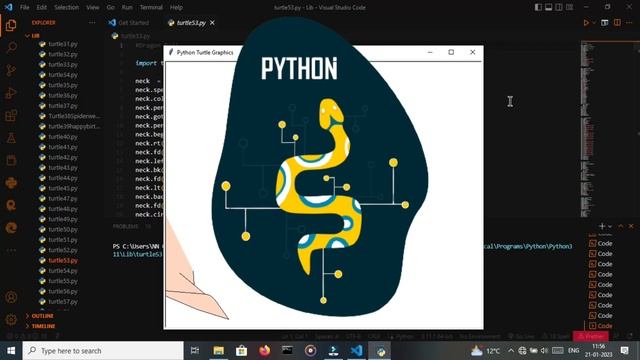The image size is (640, 360).
Task: Run Python file with the play button
Action: [586, 23]
